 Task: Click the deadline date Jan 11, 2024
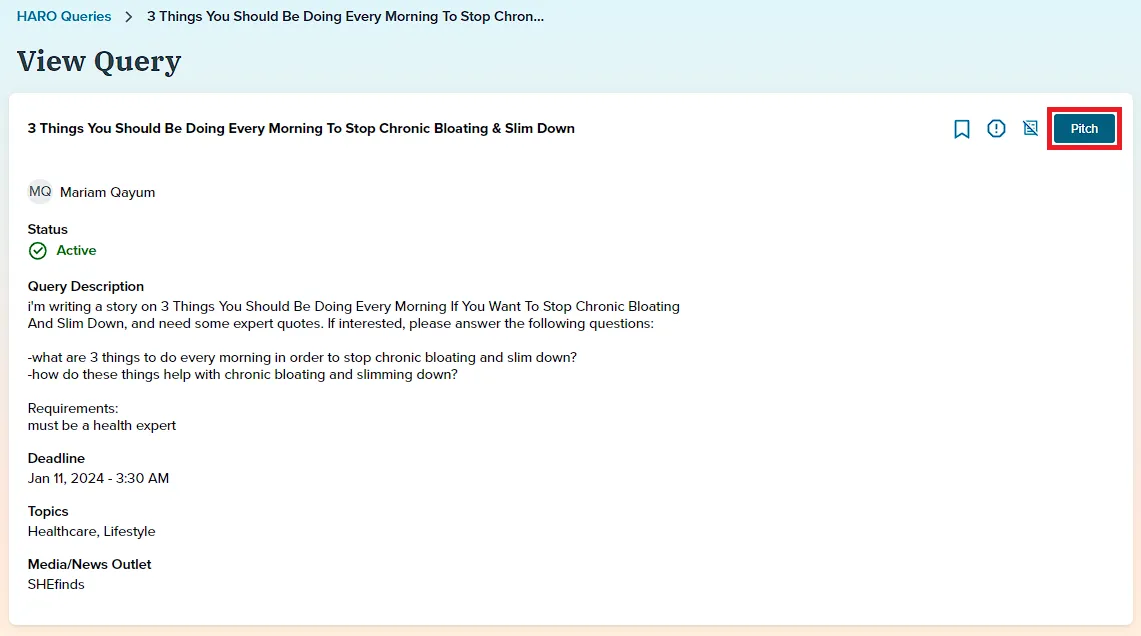65,478
